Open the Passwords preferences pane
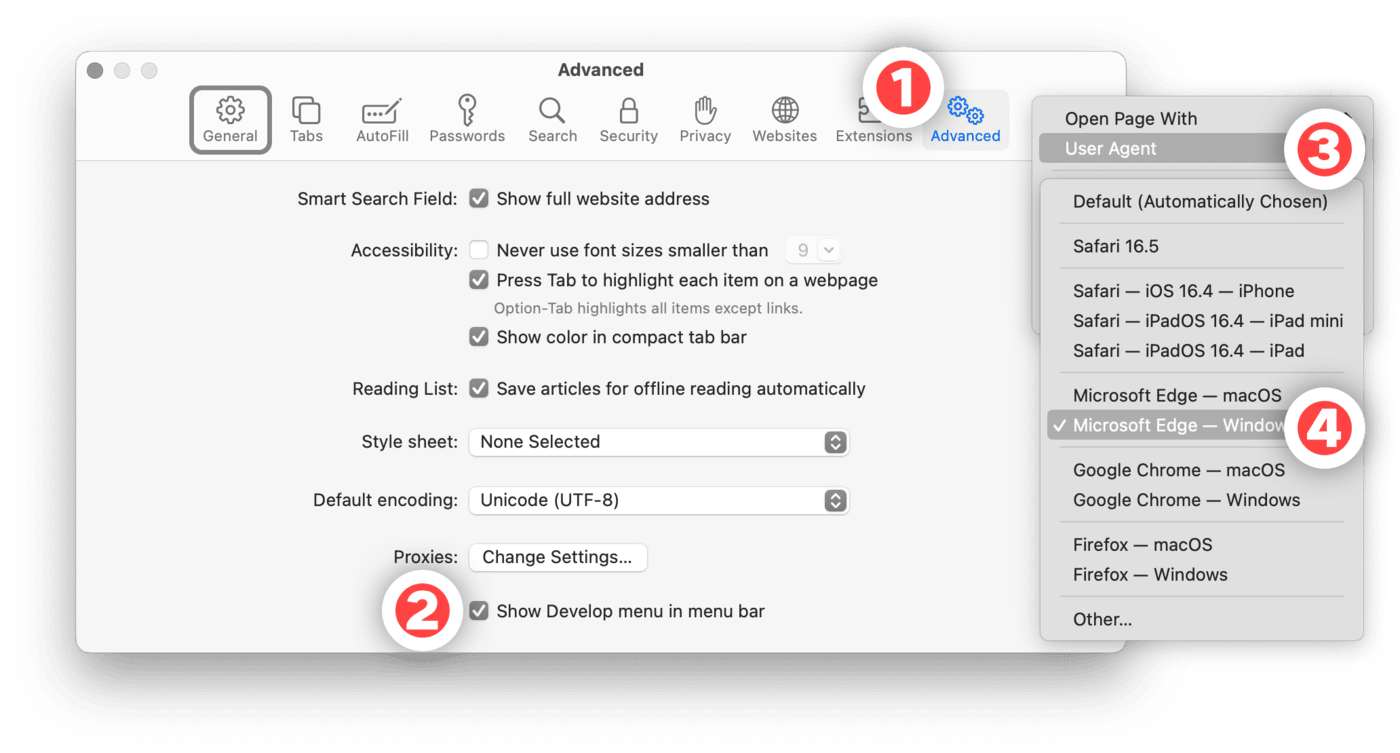 pos(467,120)
